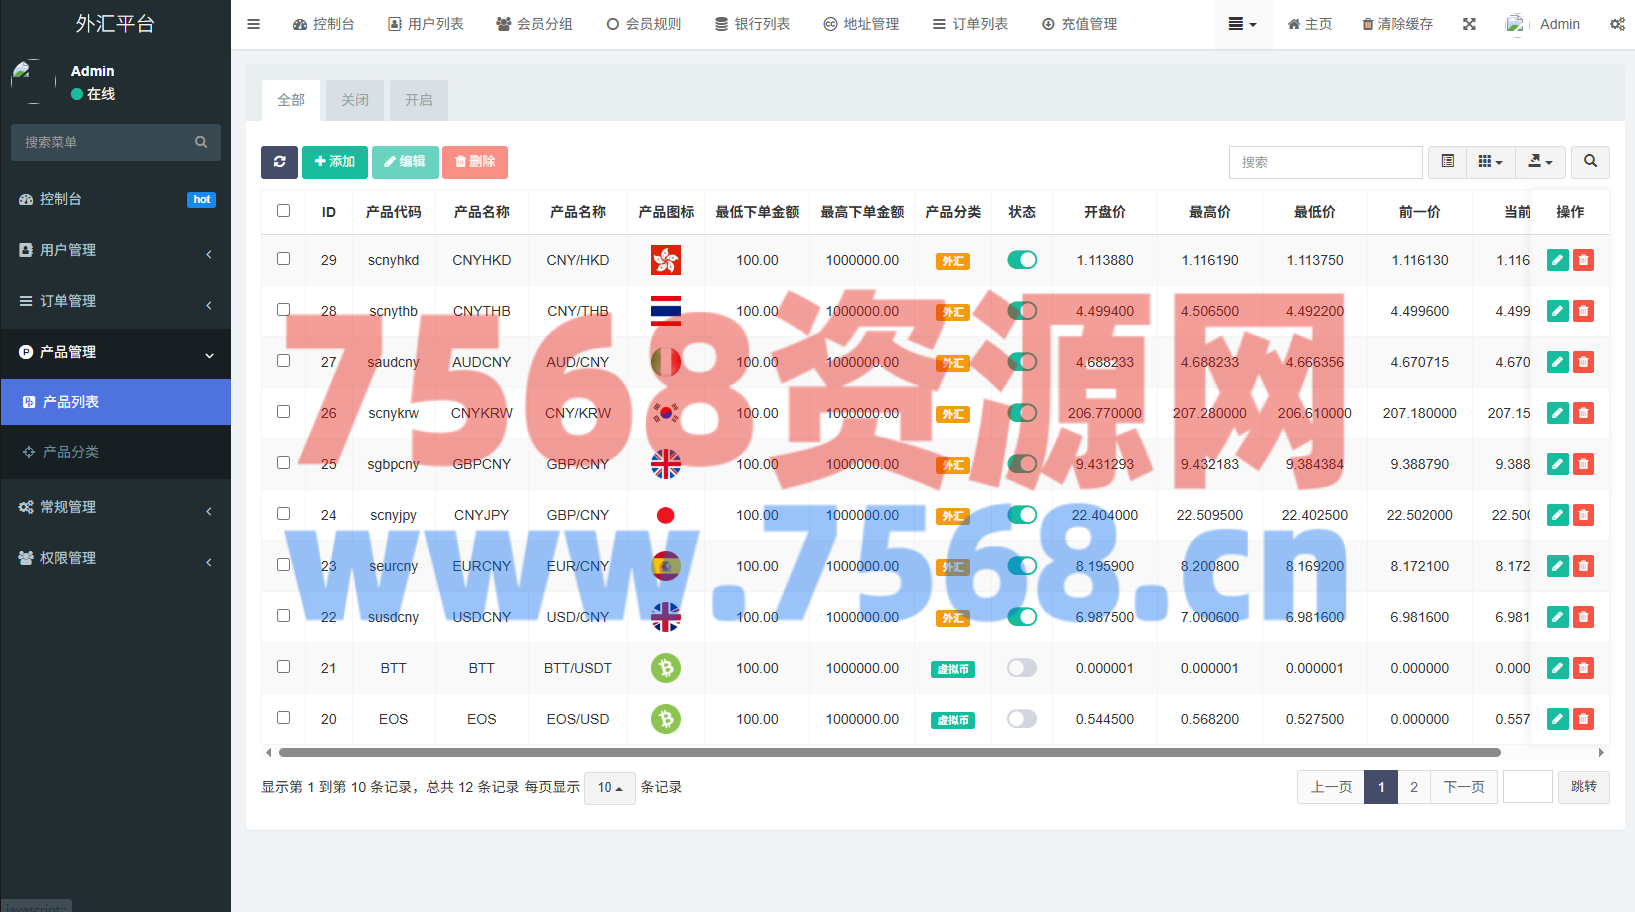Toggle the card view icon button
1635x912 pixels.
(1447, 162)
